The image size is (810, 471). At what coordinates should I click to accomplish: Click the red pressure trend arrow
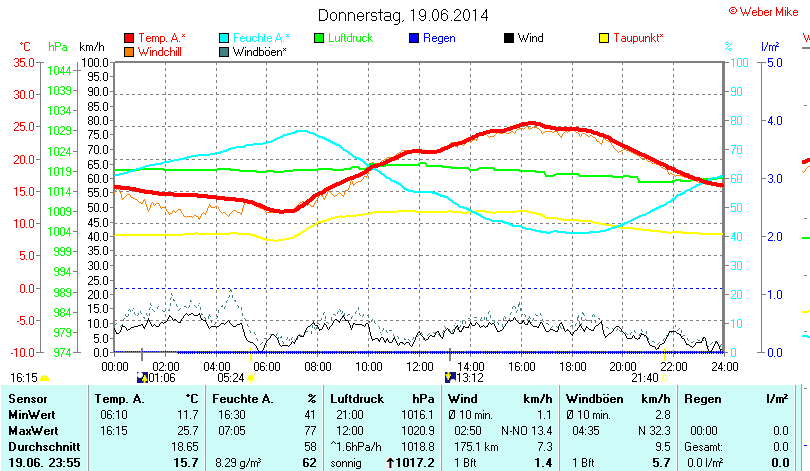pyautogui.click(x=389, y=464)
